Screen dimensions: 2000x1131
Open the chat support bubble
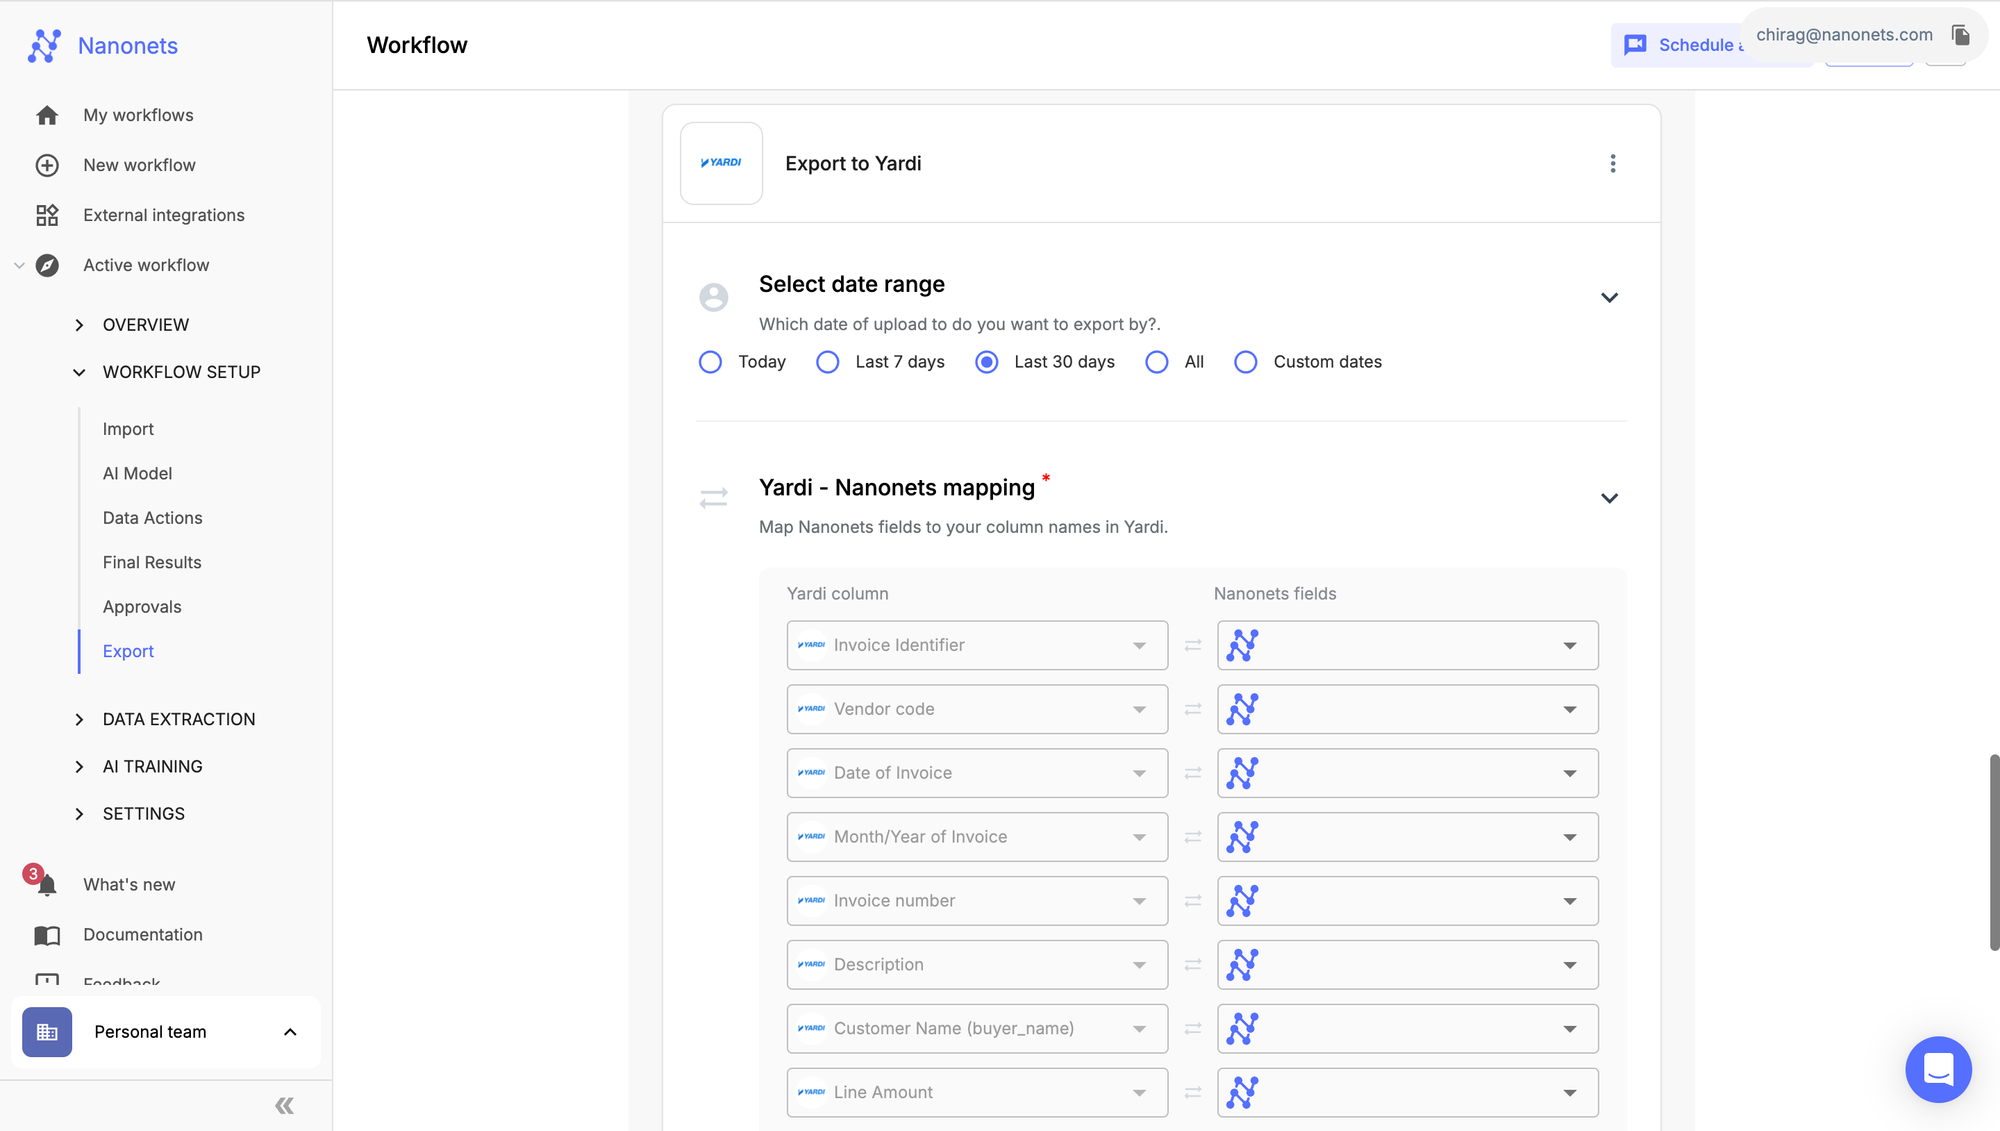pyautogui.click(x=1937, y=1069)
